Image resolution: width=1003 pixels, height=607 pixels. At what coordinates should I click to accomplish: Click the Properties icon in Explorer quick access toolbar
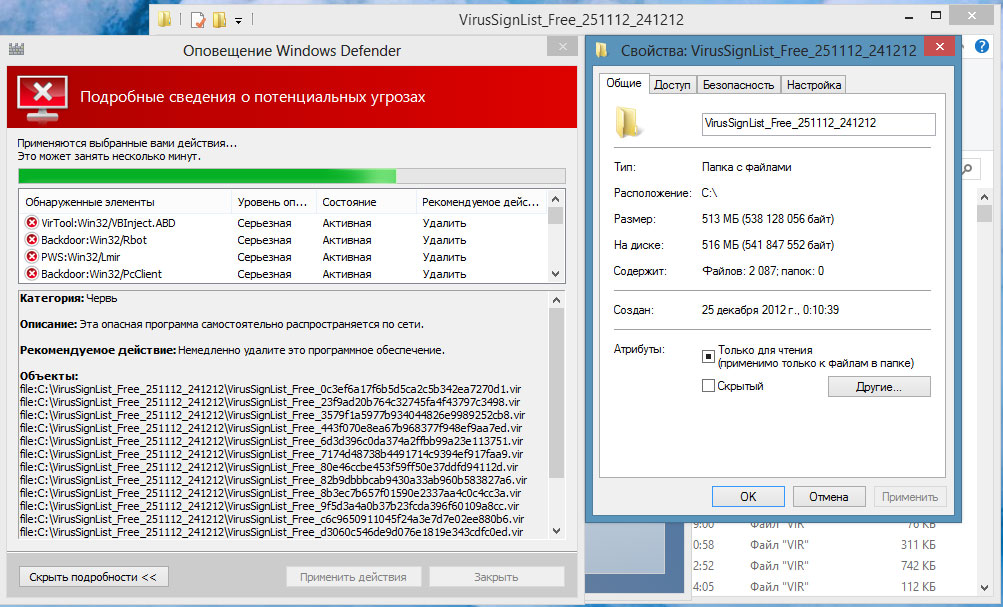pos(198,20)
